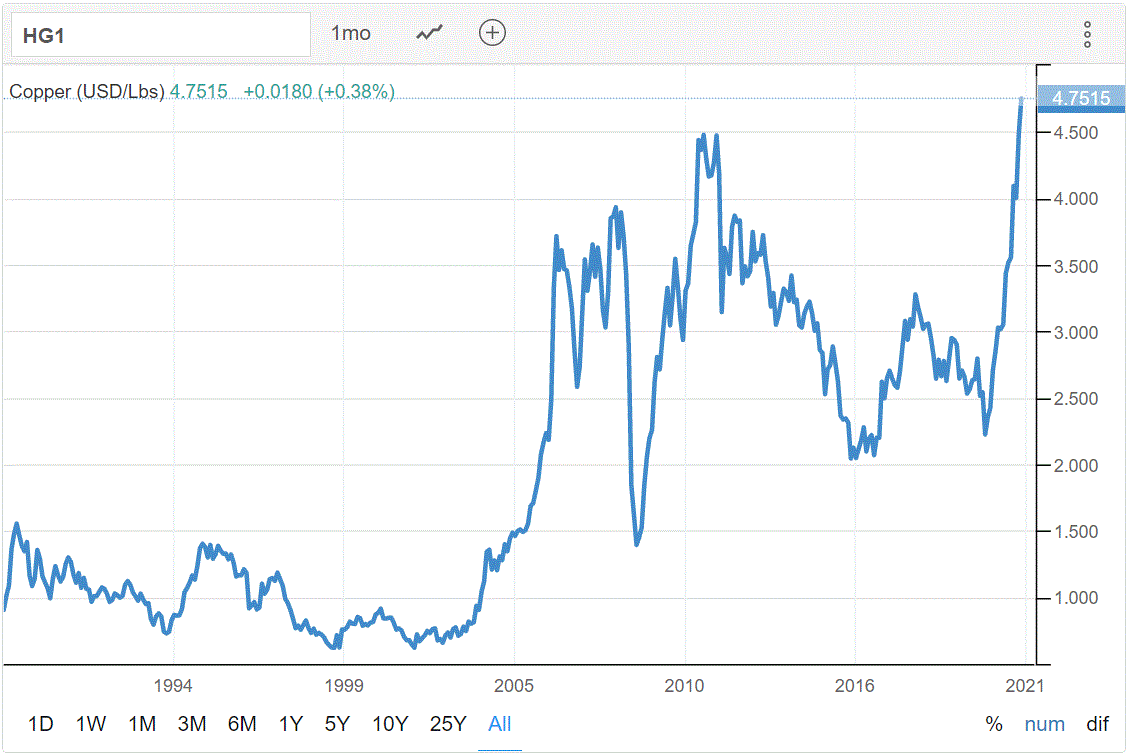Viewport: 1128px width, 755px height.
Task: Open the chart type line icon
Action: pos(429,33)
